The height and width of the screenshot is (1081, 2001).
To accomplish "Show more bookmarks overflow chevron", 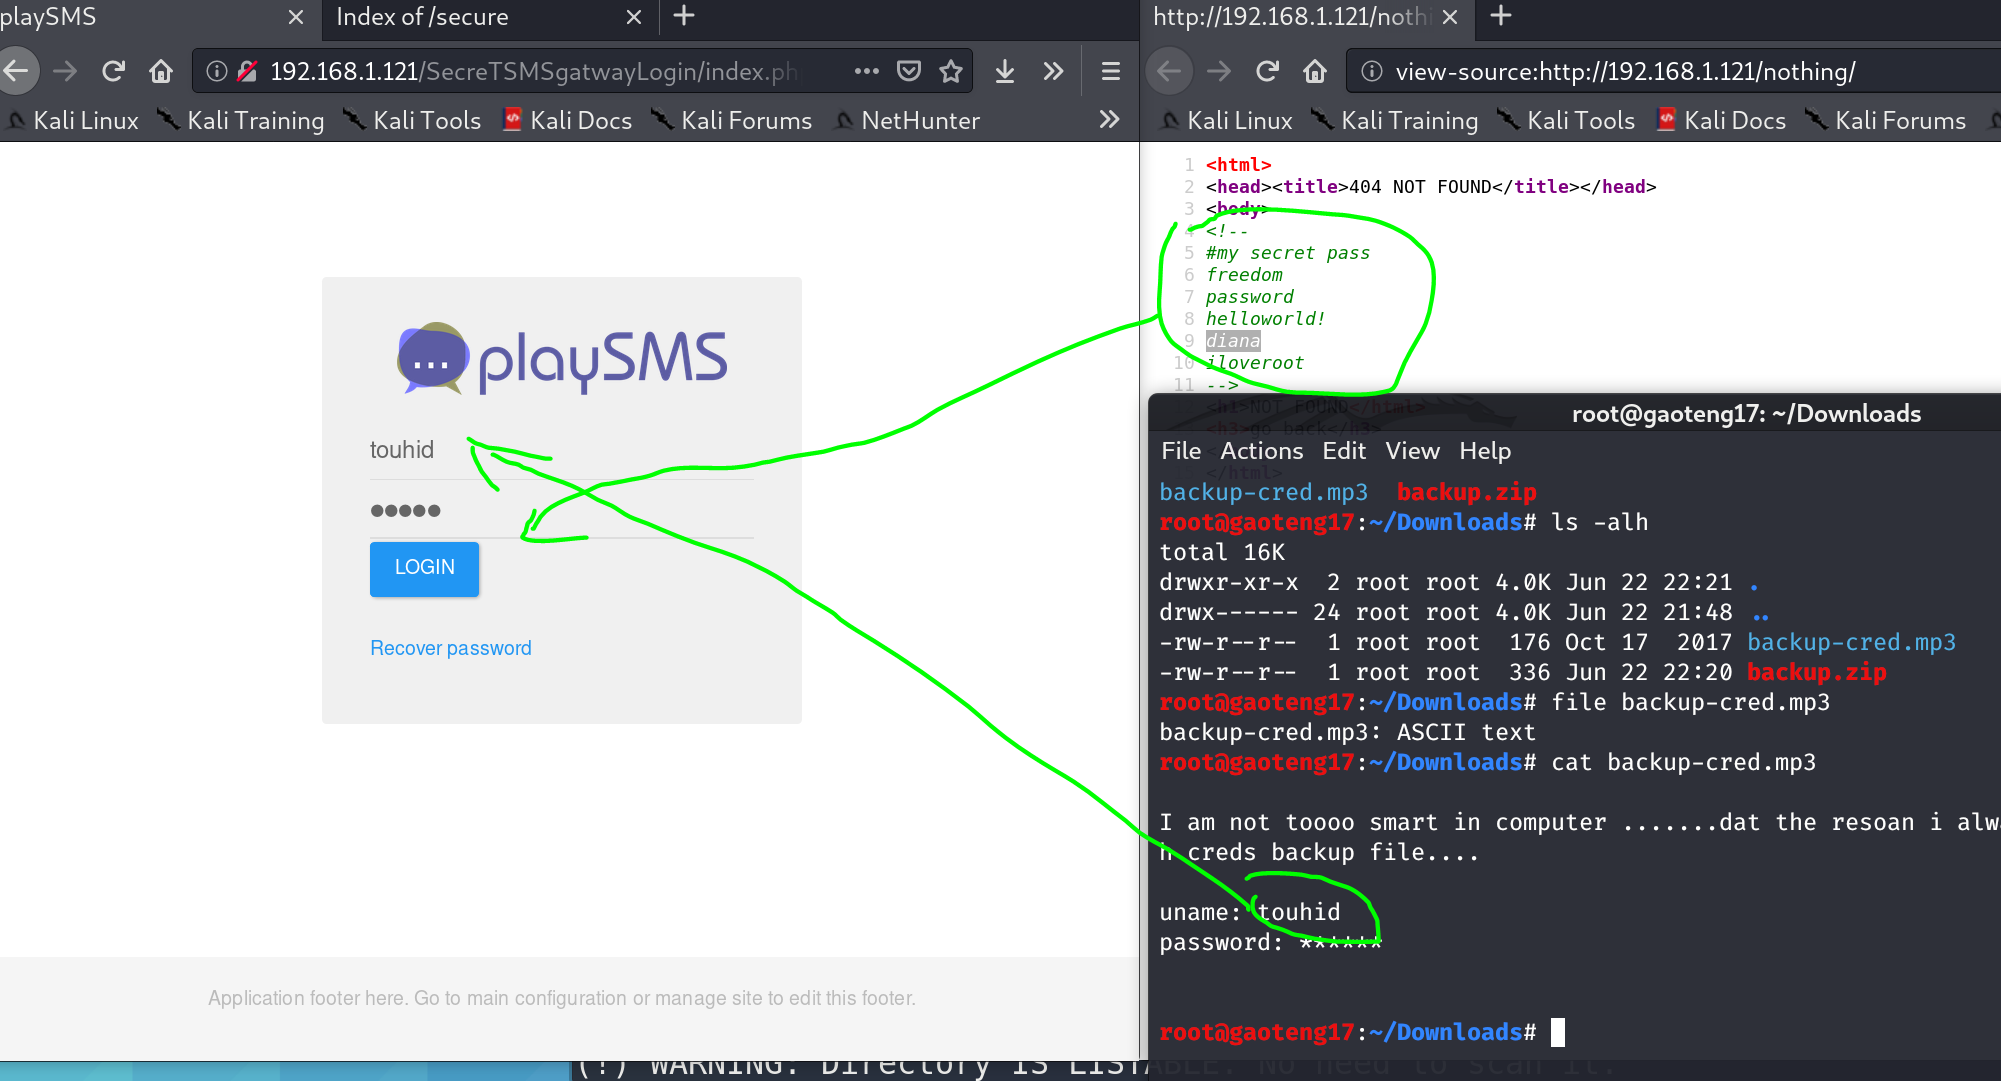I will click(1109, 120).
